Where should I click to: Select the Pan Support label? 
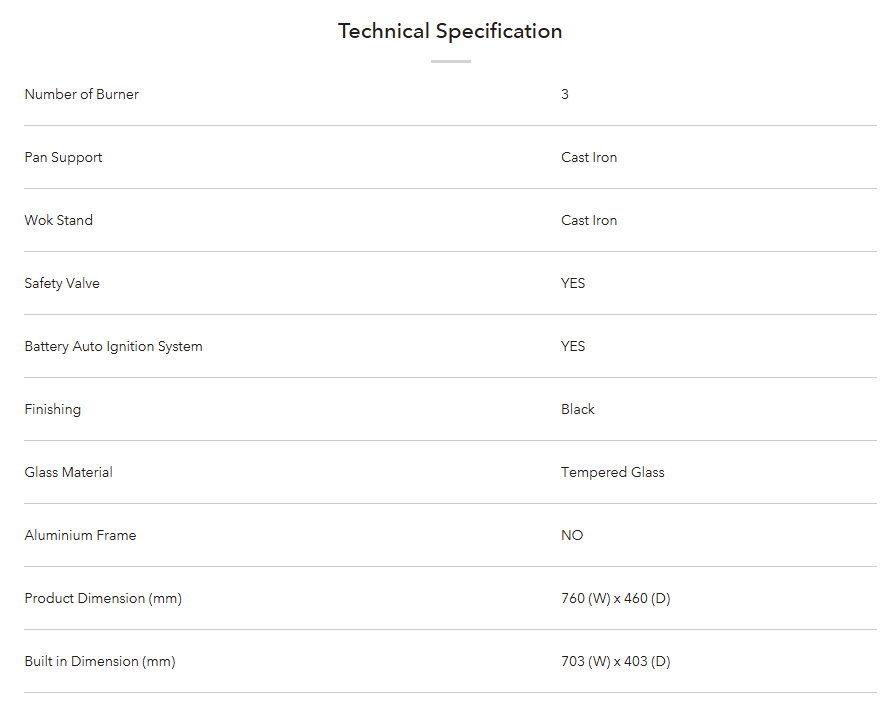coord(63,157)
